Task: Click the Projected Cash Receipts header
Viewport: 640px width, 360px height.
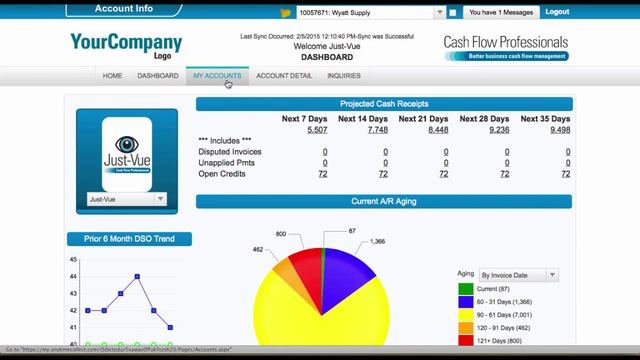Action: (x=384, y=104)
